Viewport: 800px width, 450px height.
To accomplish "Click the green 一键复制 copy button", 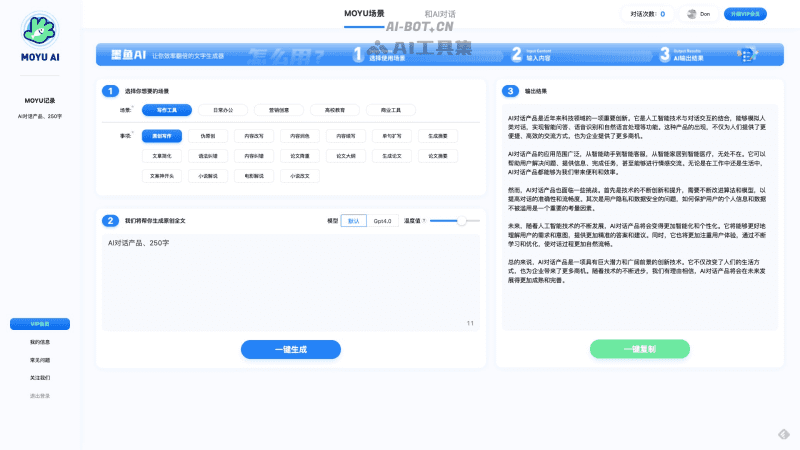I will [x=639, y=349].
